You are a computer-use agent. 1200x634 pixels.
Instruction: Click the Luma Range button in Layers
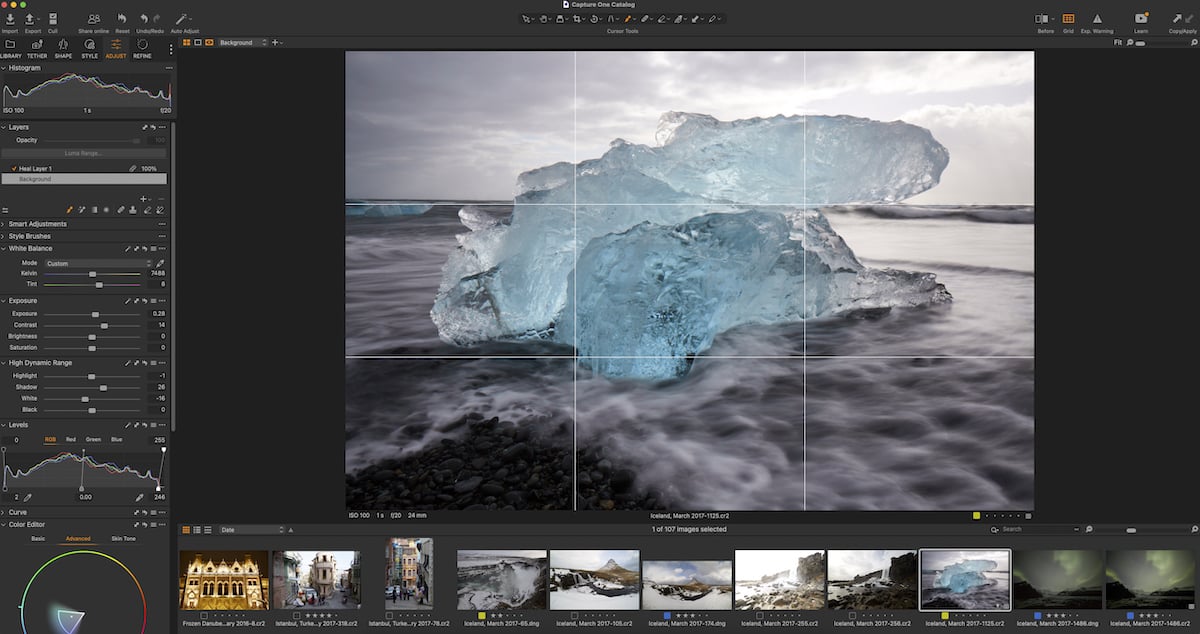84,153
